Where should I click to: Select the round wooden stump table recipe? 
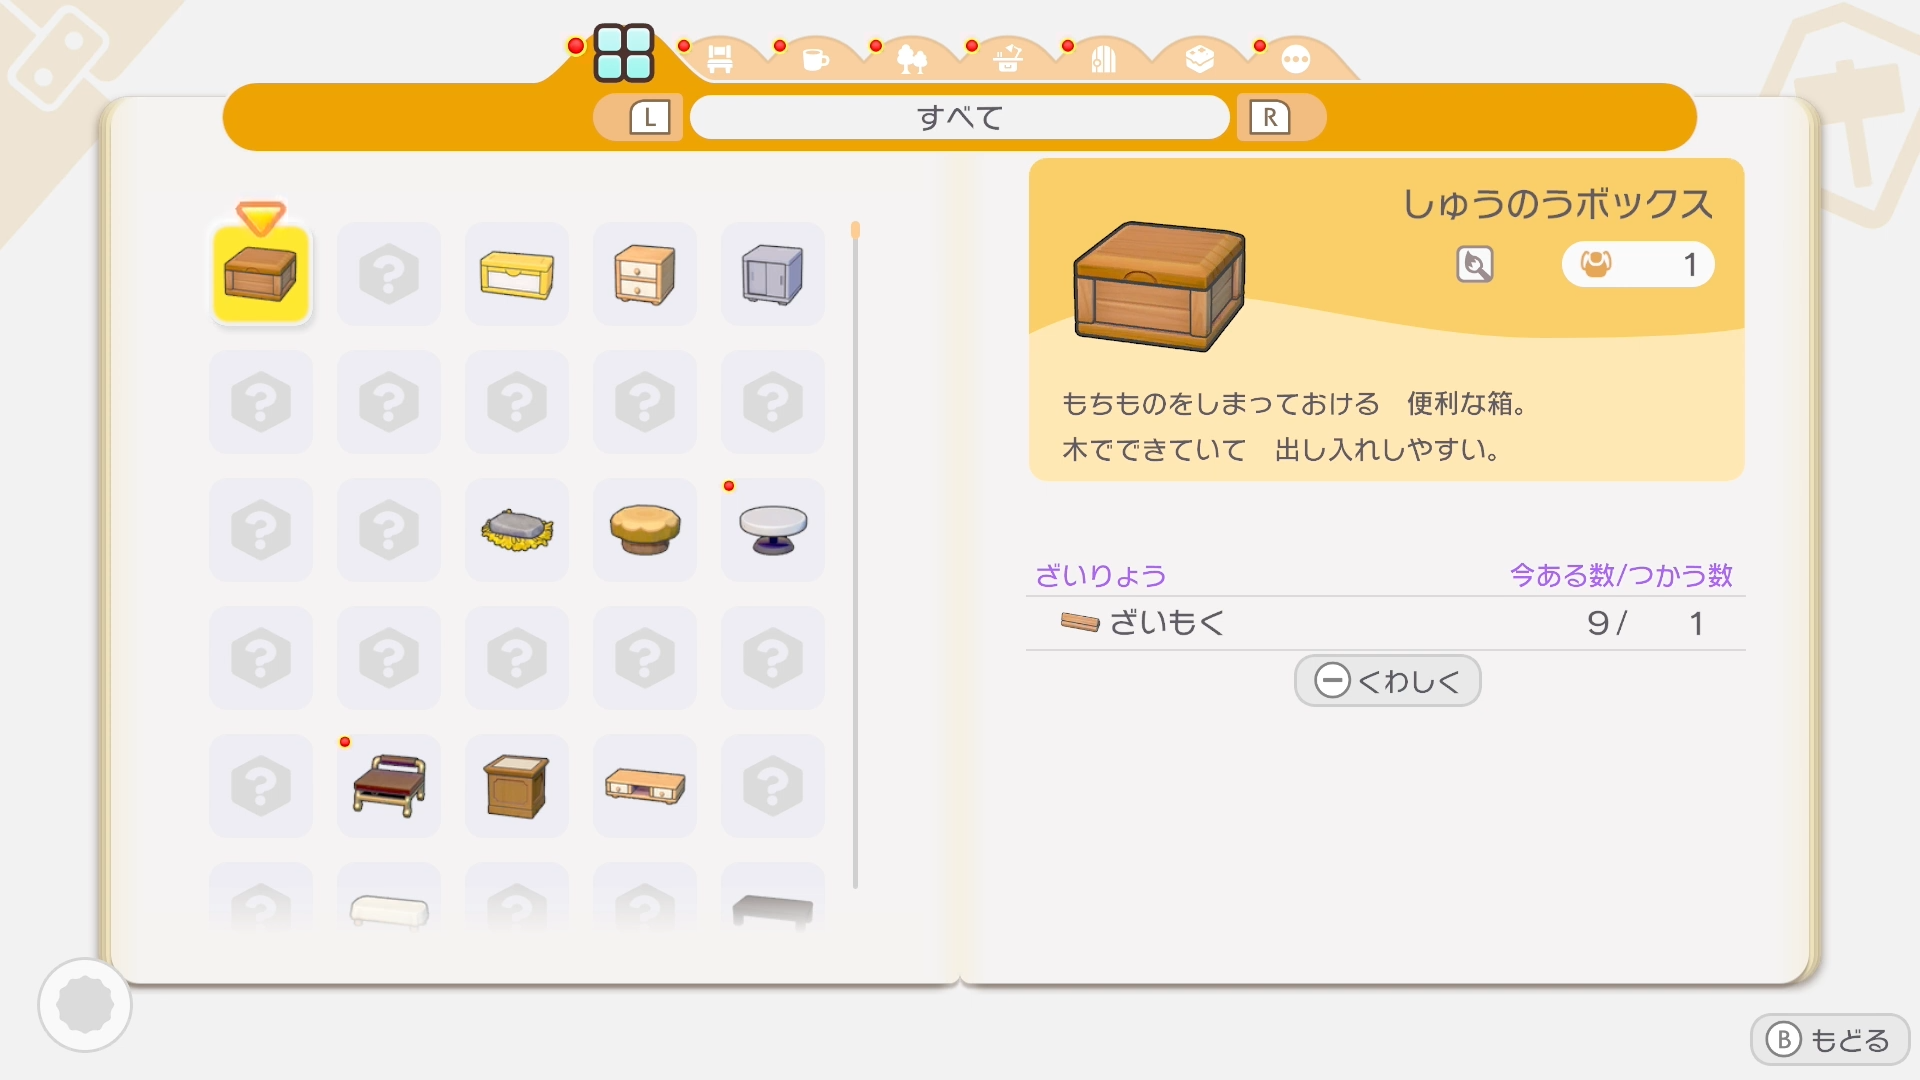pos(645,530)
